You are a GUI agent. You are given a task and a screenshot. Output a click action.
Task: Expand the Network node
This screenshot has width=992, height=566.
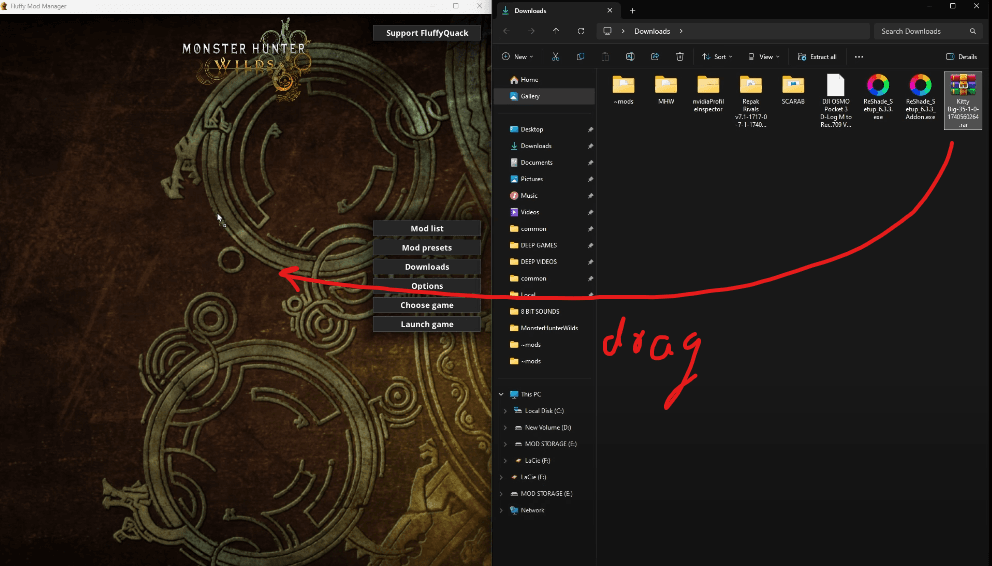(501, 510)
